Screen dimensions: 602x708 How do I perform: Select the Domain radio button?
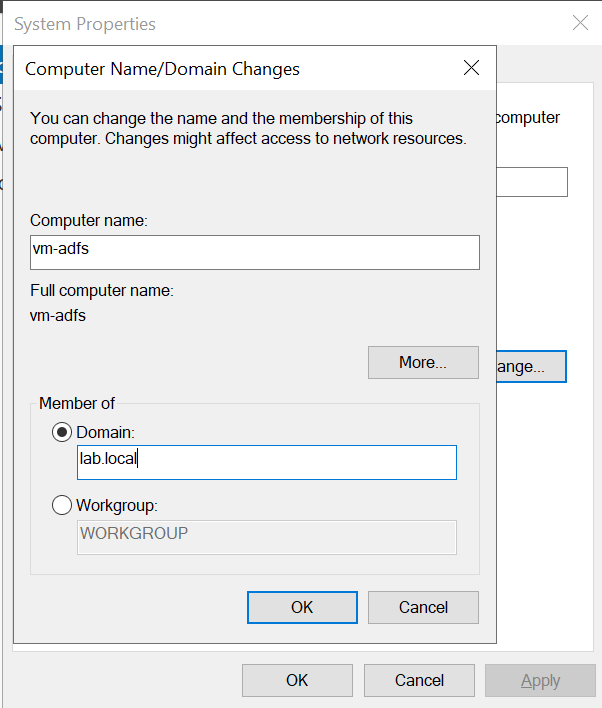point(62,433)
